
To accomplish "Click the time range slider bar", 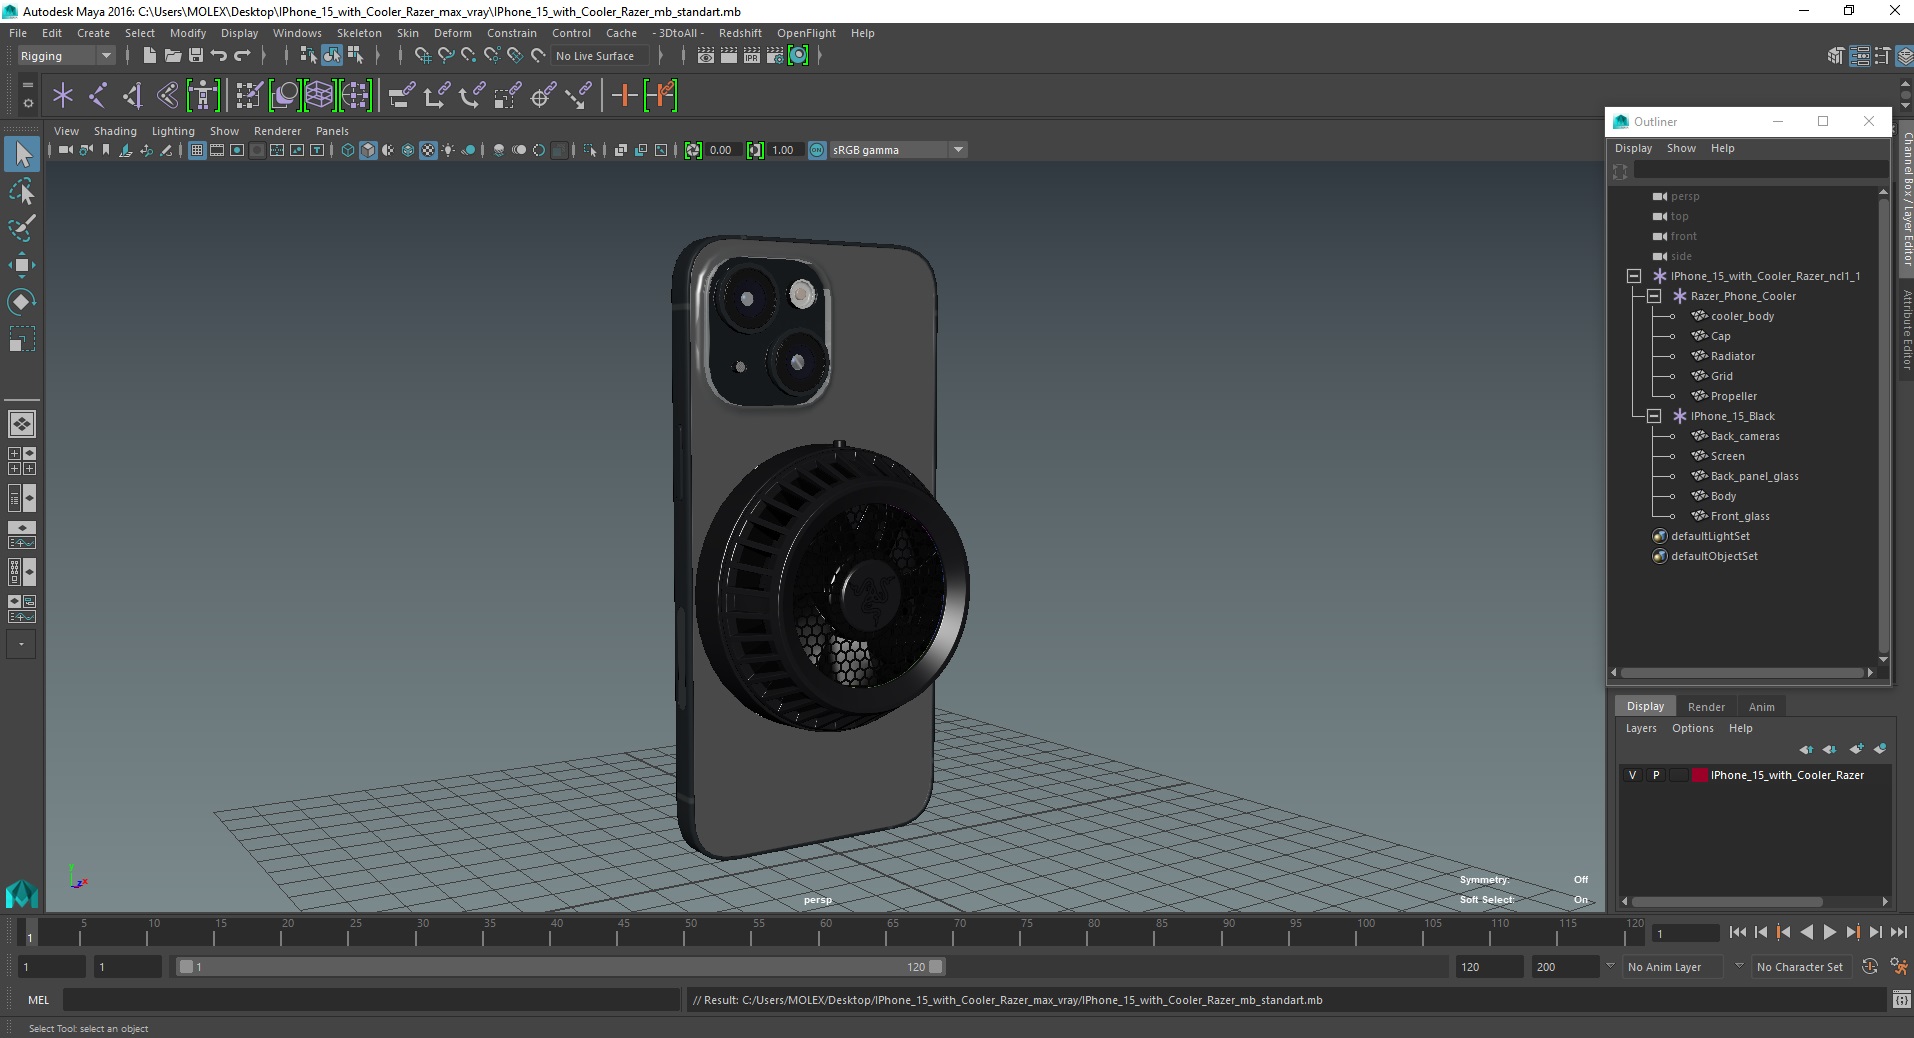I will pyautogui.click(x=560, y=967).
